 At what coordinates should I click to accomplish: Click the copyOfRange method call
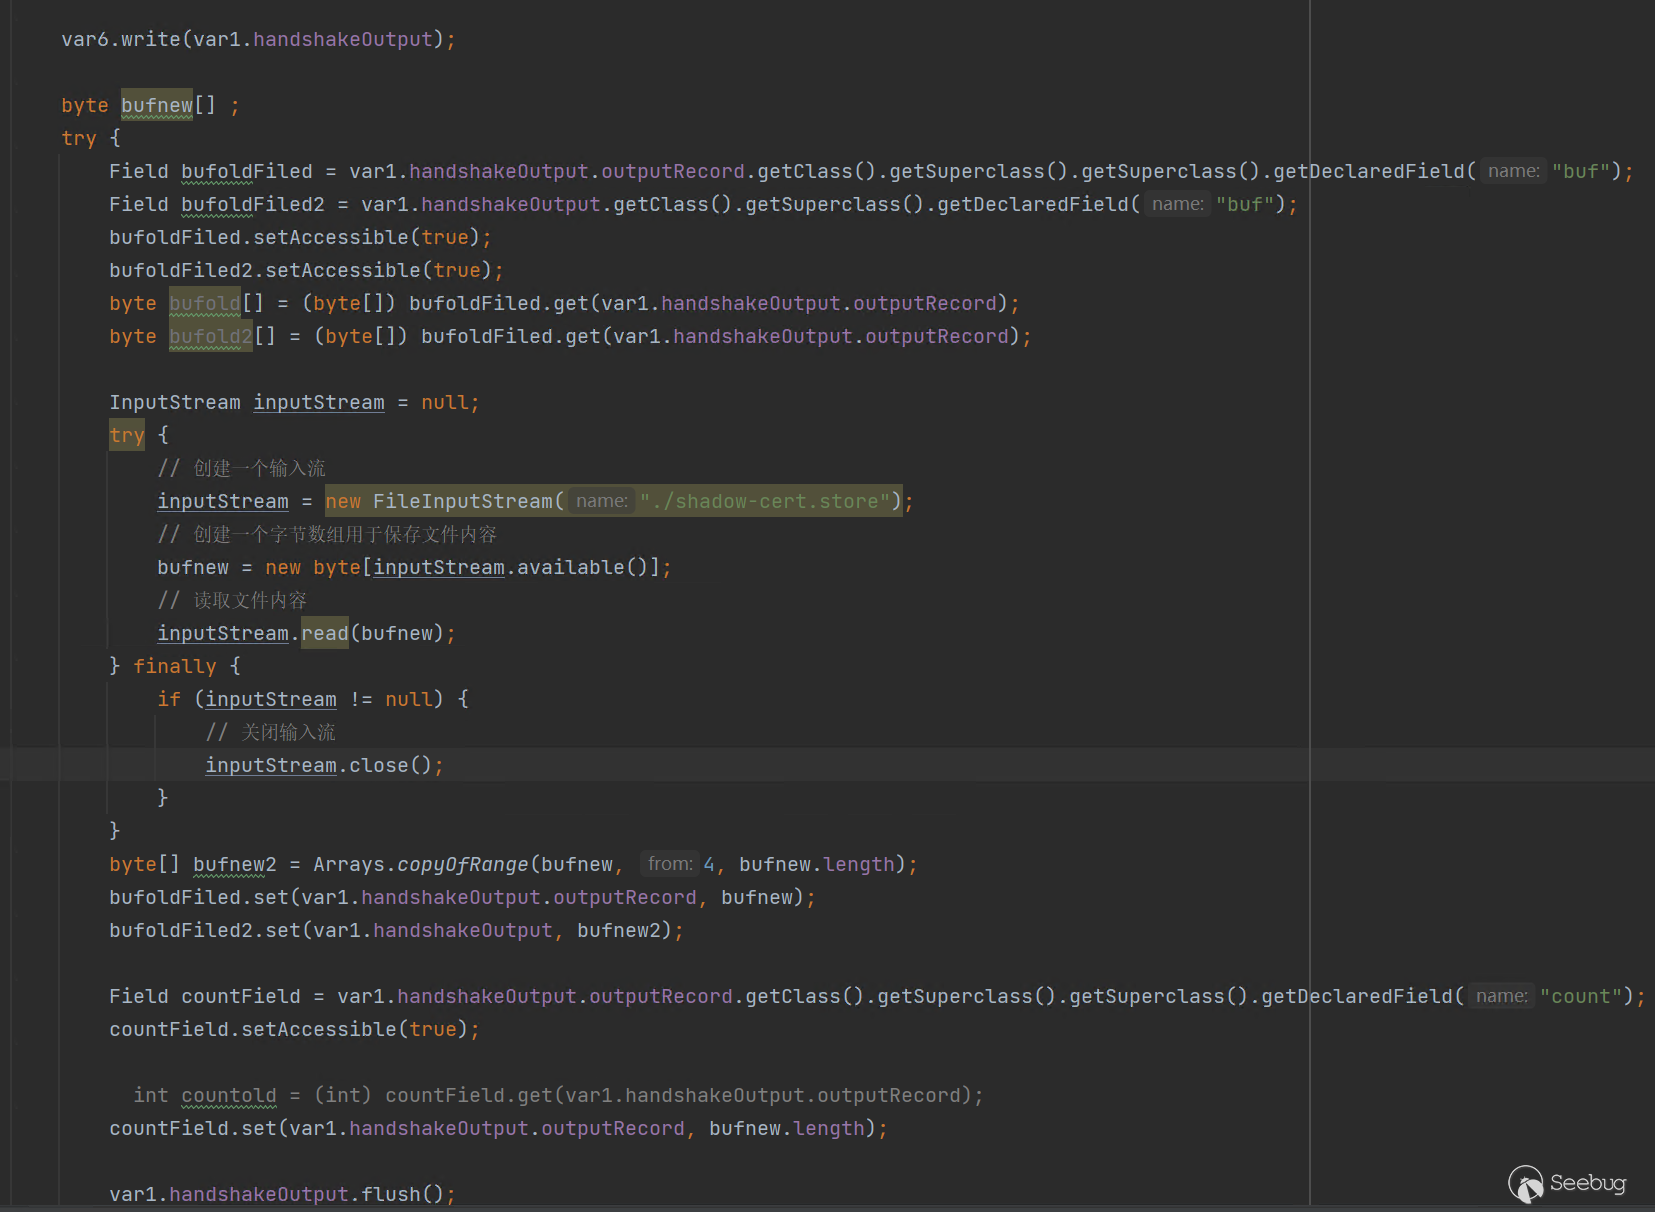[x=462, y=864]
